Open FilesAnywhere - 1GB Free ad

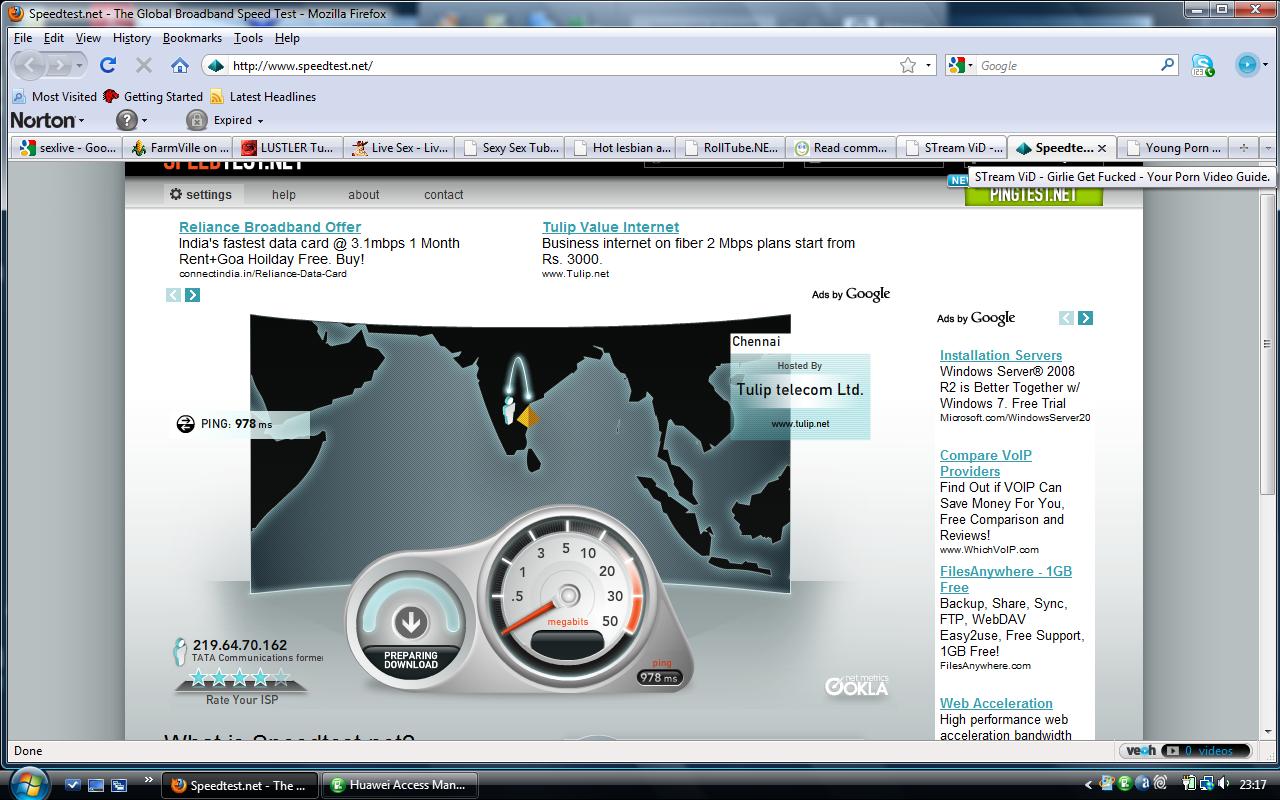(x=1006, y=579)
